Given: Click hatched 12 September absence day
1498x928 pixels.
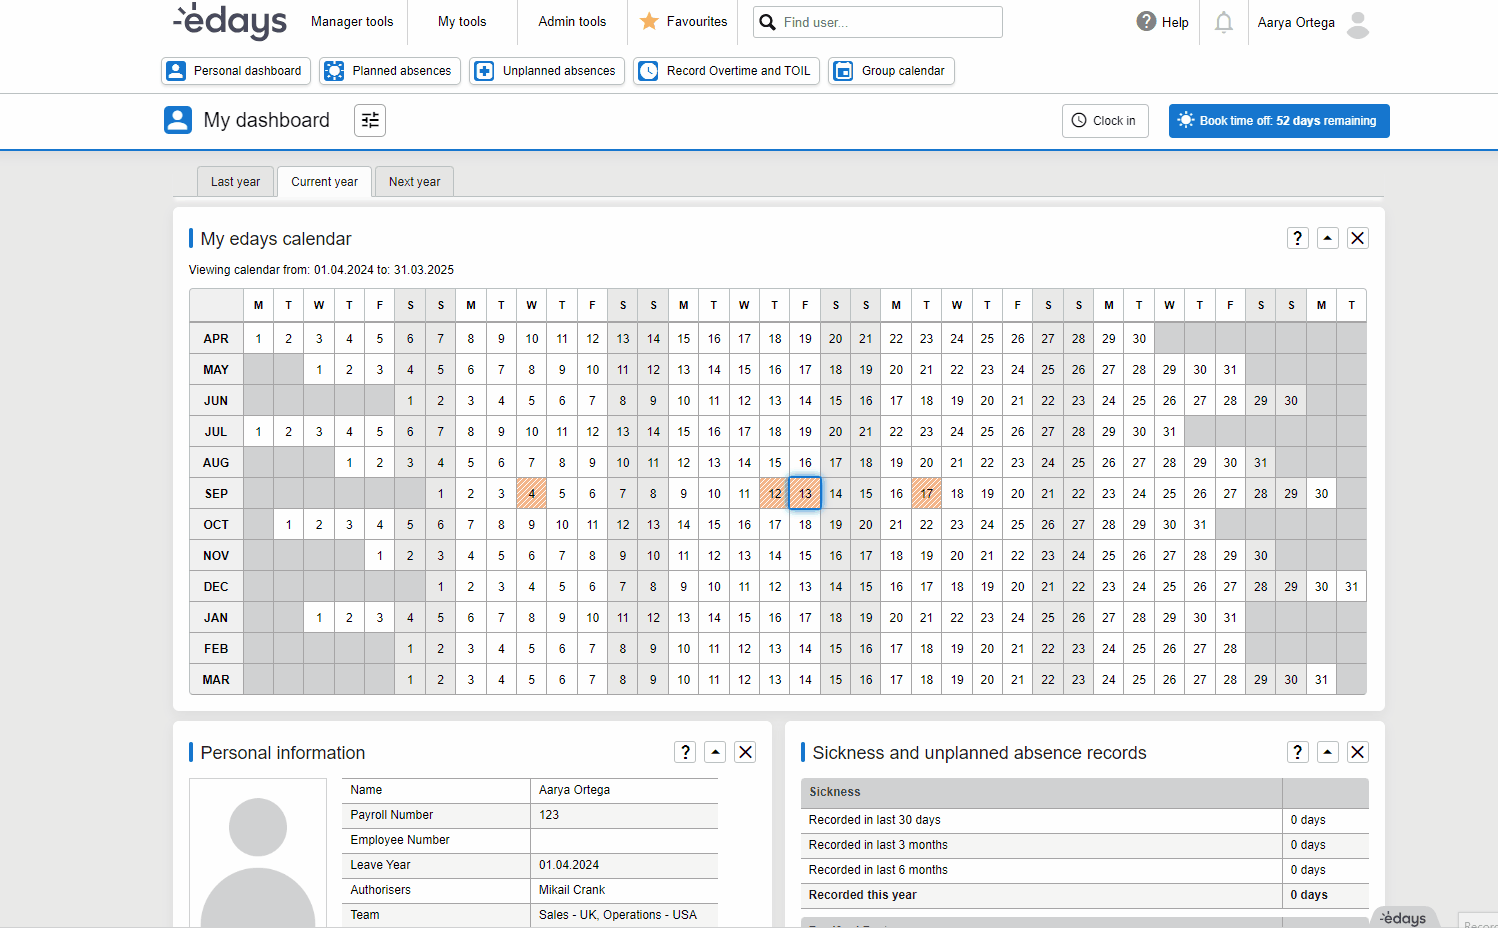Looking at the screenshot, I should pos(775,493).
